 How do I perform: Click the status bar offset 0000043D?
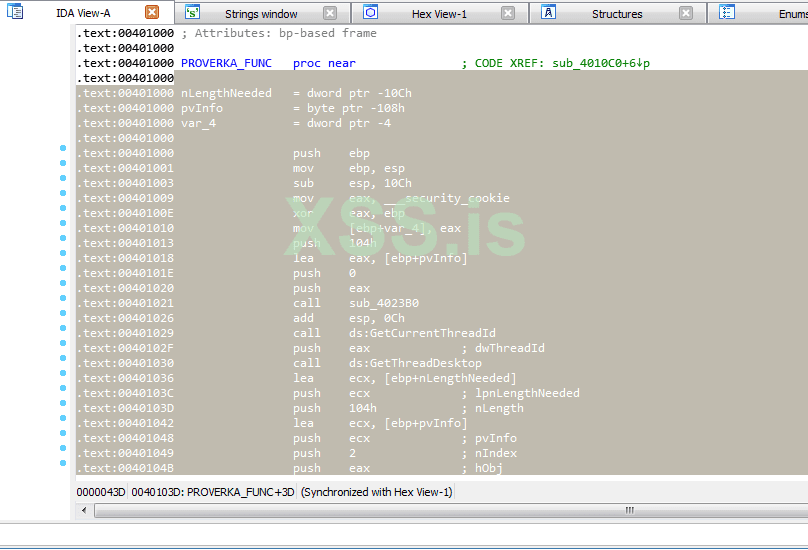point(101,492)
